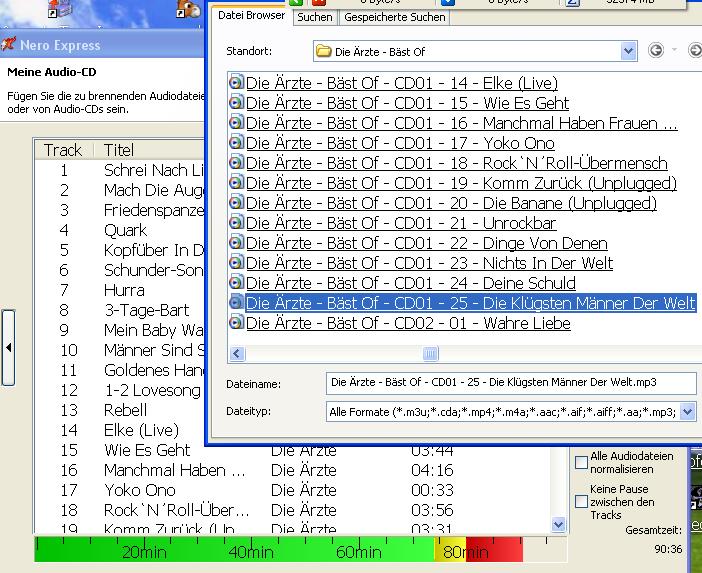The image size is (702, 573).
Task: Click audio file icon of track 20 Die Banane
Action: (x=236, y=202)
